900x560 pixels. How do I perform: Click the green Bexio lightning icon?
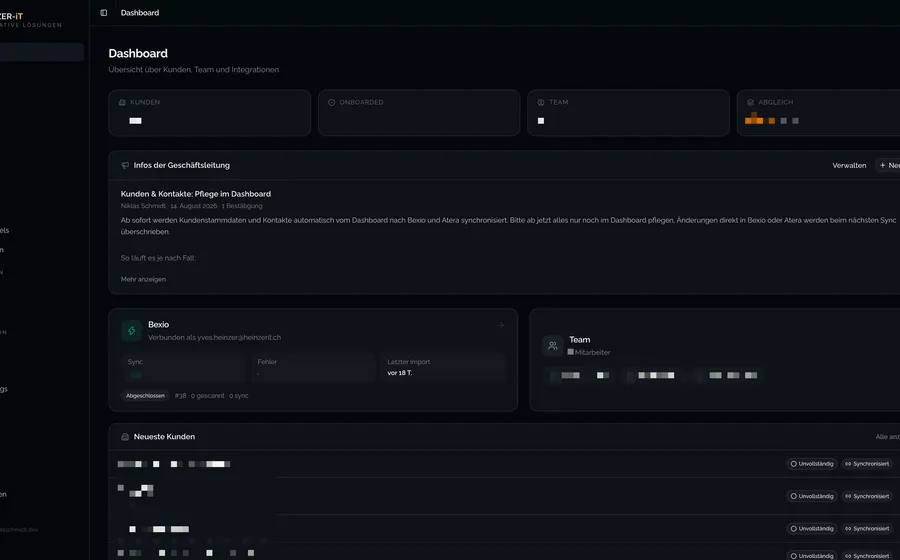click(131, 330)
